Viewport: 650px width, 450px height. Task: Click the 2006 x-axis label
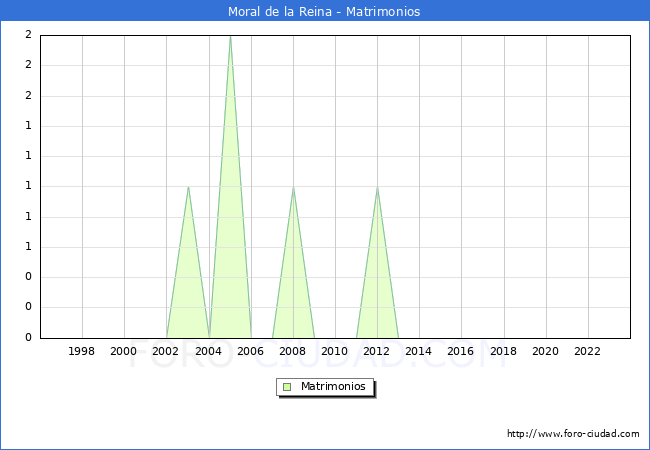pos(250,351)
